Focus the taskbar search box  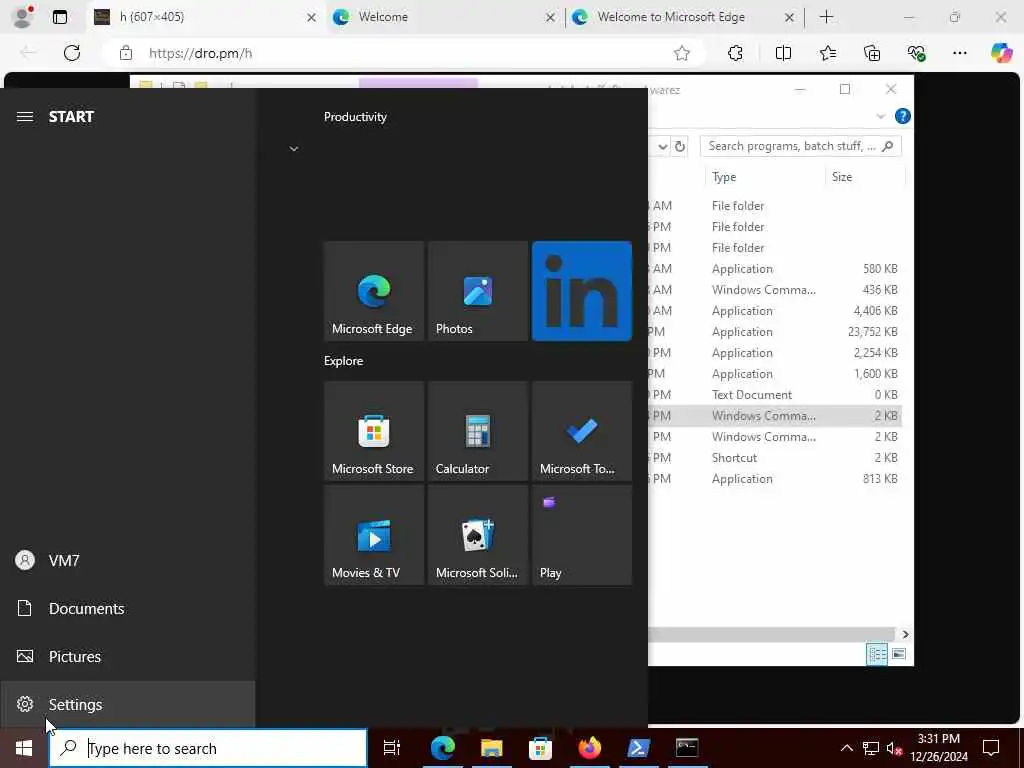click(208, 748)
